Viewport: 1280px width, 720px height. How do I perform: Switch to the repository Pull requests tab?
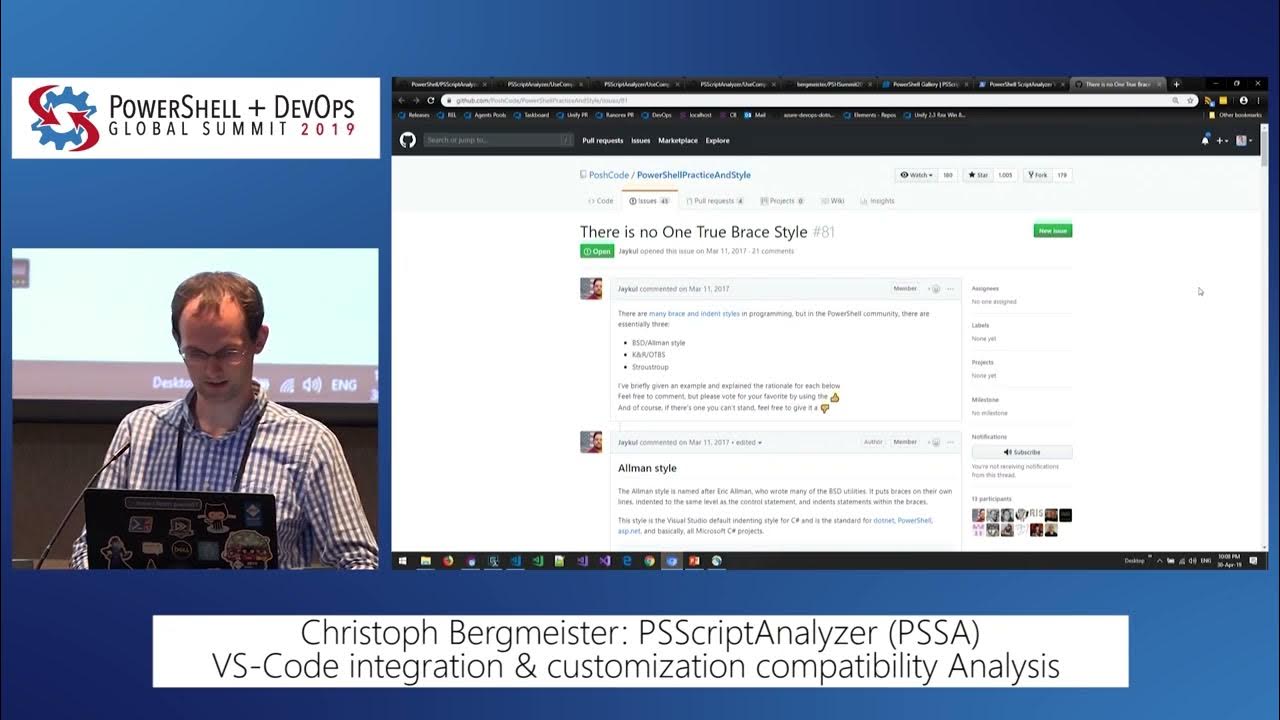tap(714, 201)
